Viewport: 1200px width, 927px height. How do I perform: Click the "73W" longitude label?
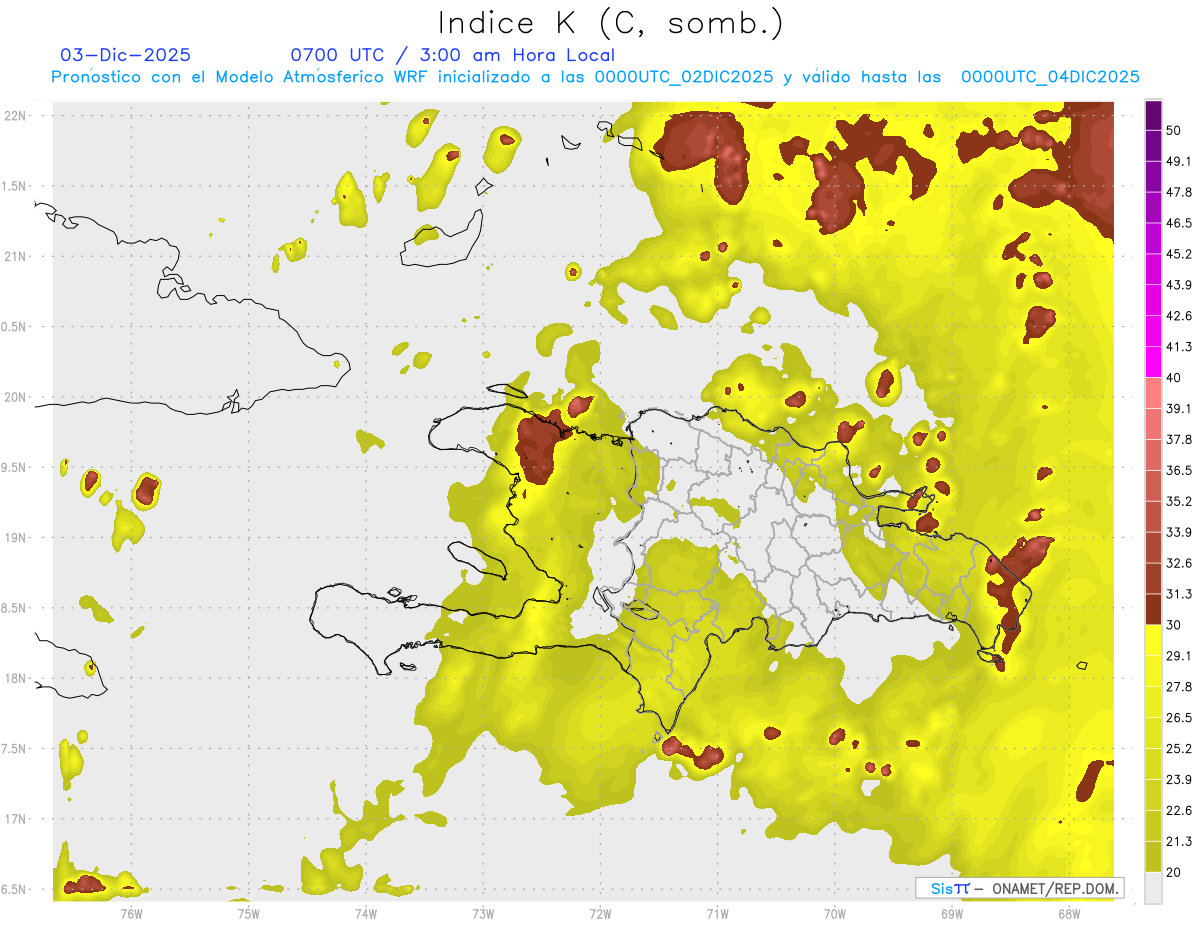pos(483,913)
